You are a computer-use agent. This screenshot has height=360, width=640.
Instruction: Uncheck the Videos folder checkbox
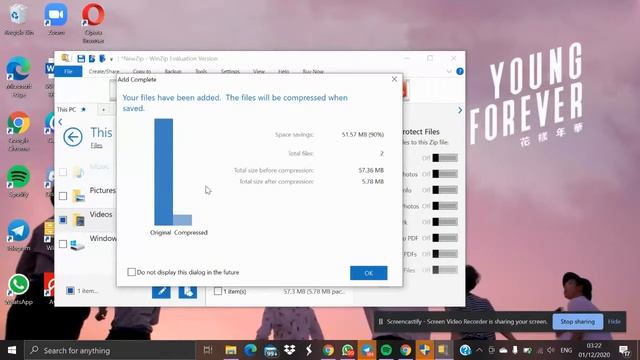pyautogui.click(x=63, y=220)
